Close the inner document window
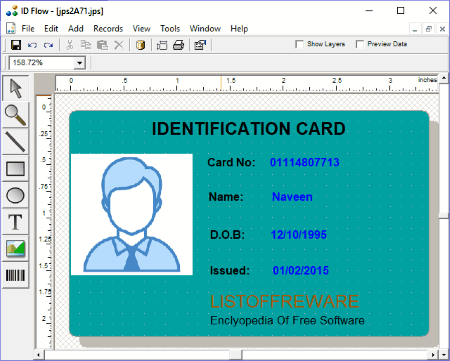 (442, 29)
